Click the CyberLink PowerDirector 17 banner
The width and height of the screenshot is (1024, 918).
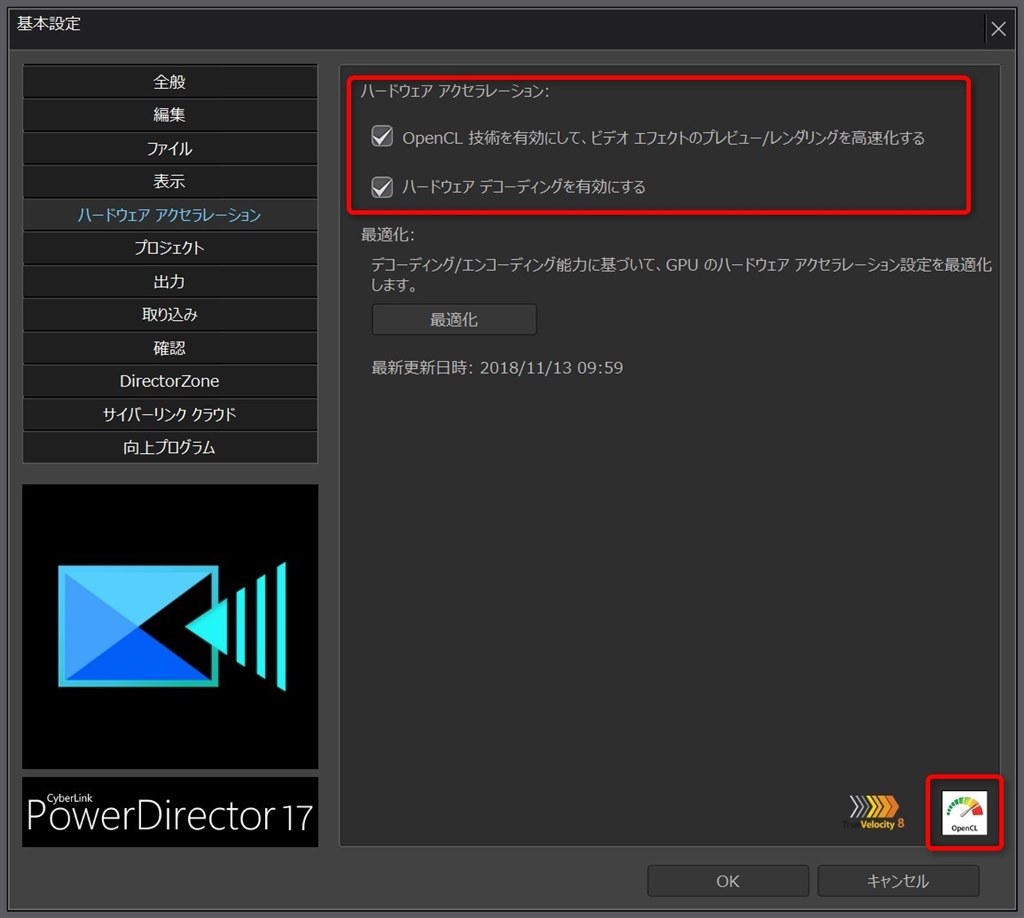(x=170, y=812)
